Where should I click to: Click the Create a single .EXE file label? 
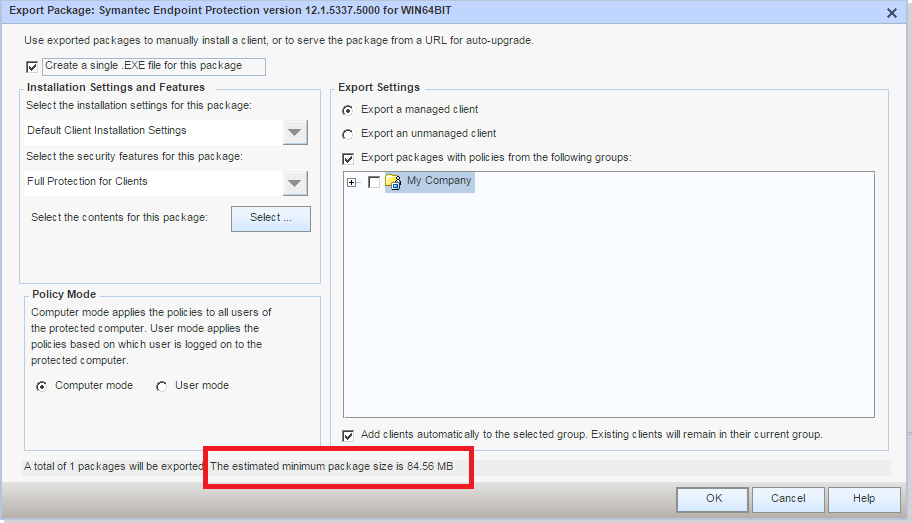[144, 66]
